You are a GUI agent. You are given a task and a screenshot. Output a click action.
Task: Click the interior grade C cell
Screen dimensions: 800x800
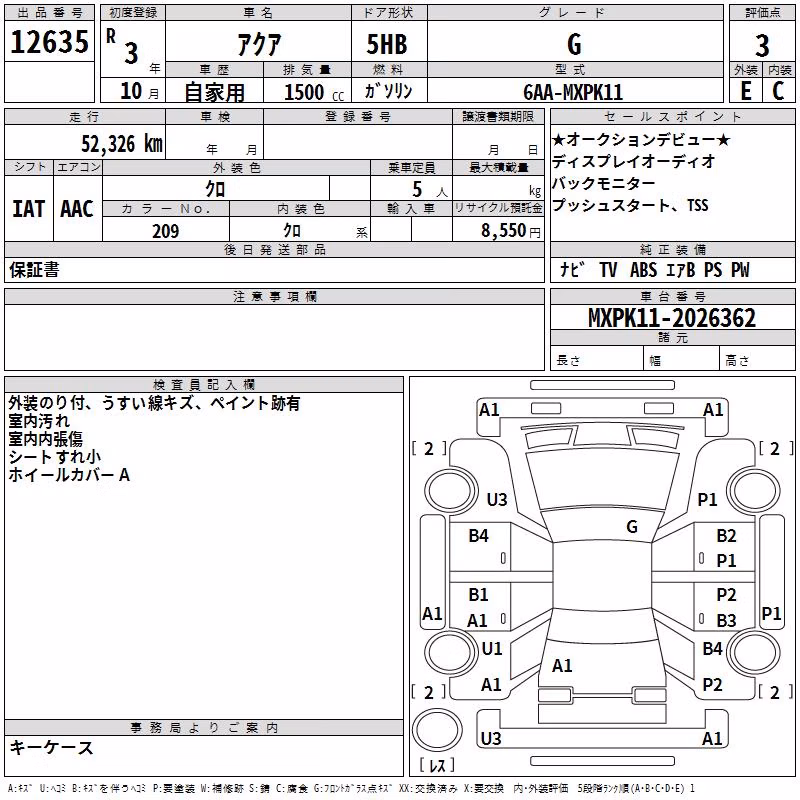click(778, 91)
